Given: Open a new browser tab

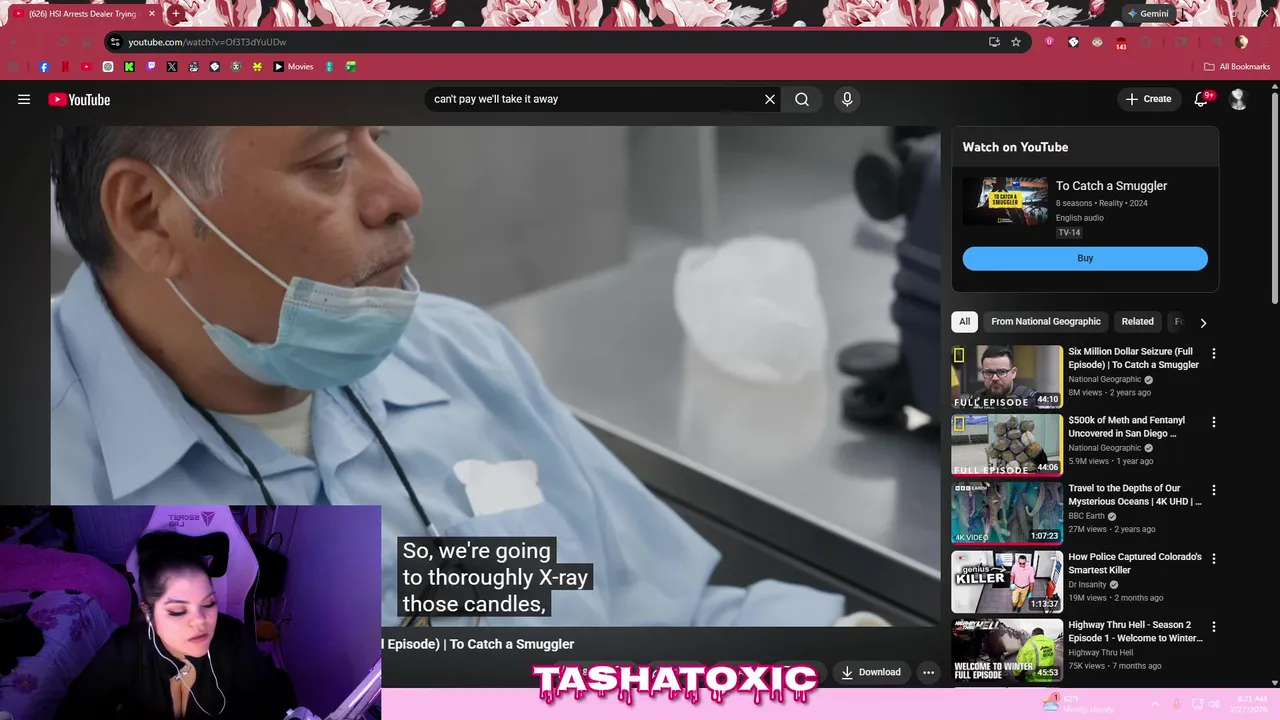Looking at the screenshot, I should tap(176, 14).
